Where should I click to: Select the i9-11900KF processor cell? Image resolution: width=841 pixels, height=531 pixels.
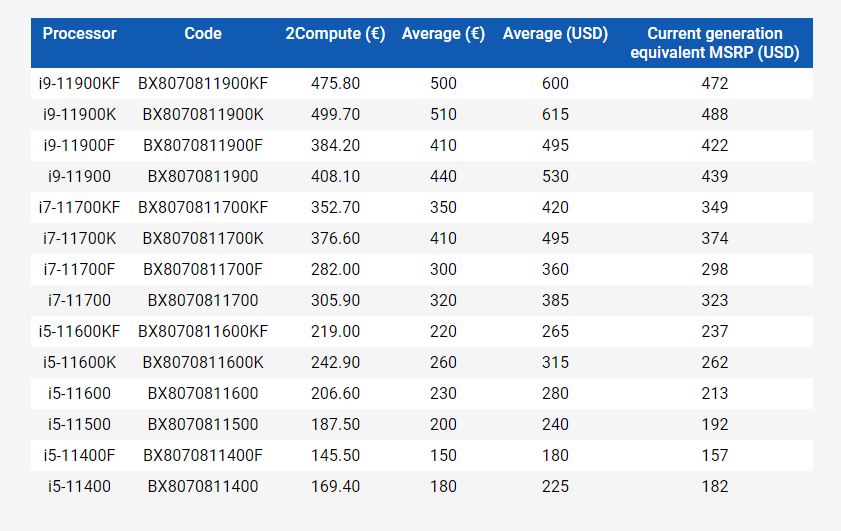[x=79, y=84]
